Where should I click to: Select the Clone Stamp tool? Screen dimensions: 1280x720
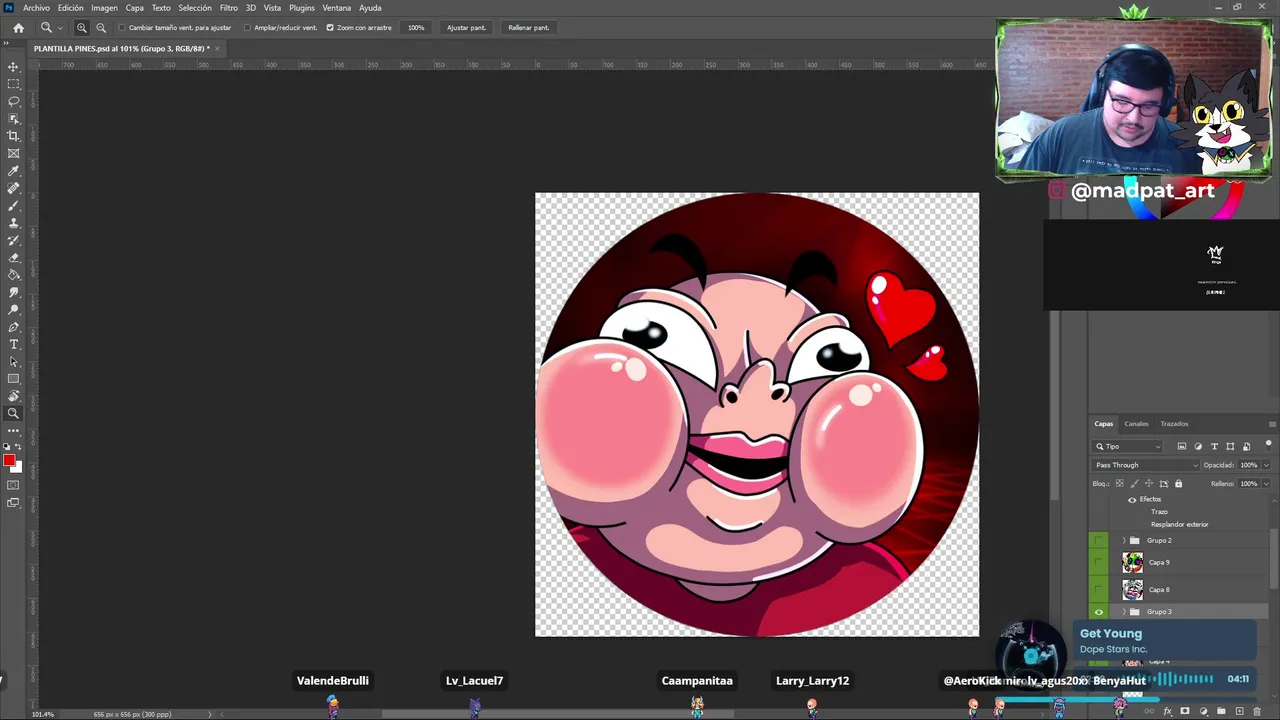(x=13, y=223)
